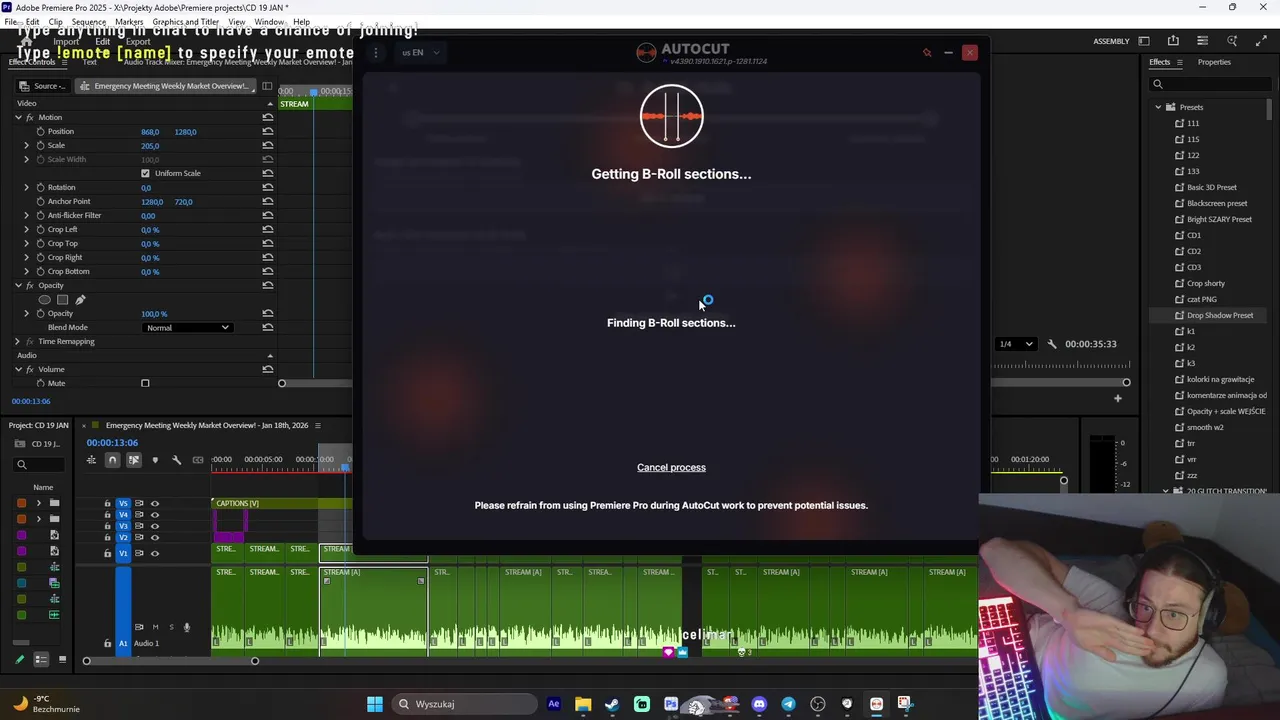
Task: Hide video track V3 eye icon
Action: pyautogui.click(x=154, y=526)
